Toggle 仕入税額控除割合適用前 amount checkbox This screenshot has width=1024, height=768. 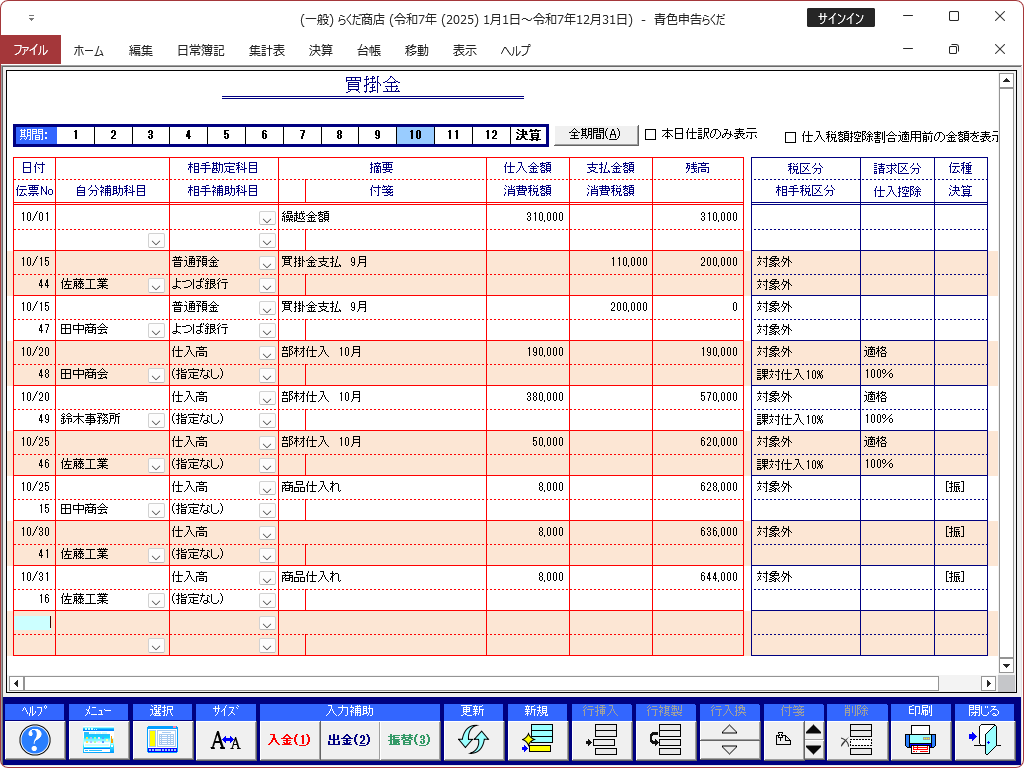tap(791, 137)
